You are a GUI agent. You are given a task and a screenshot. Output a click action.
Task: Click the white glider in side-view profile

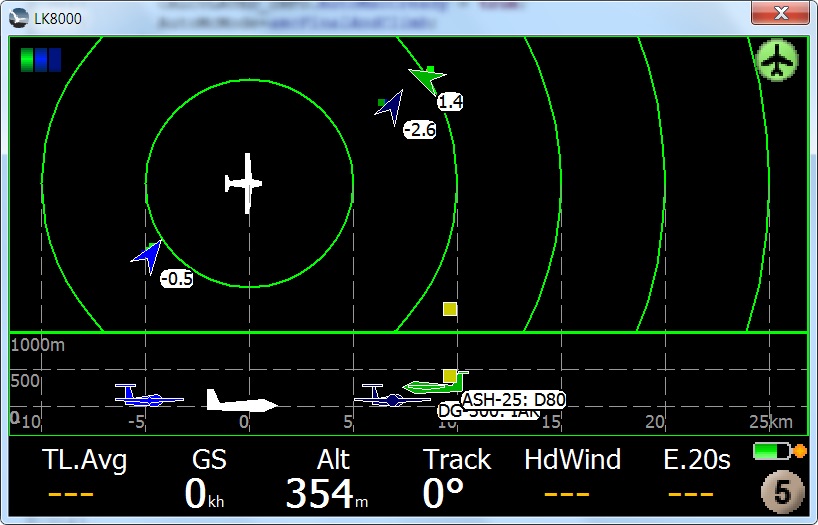pos(241,401)
